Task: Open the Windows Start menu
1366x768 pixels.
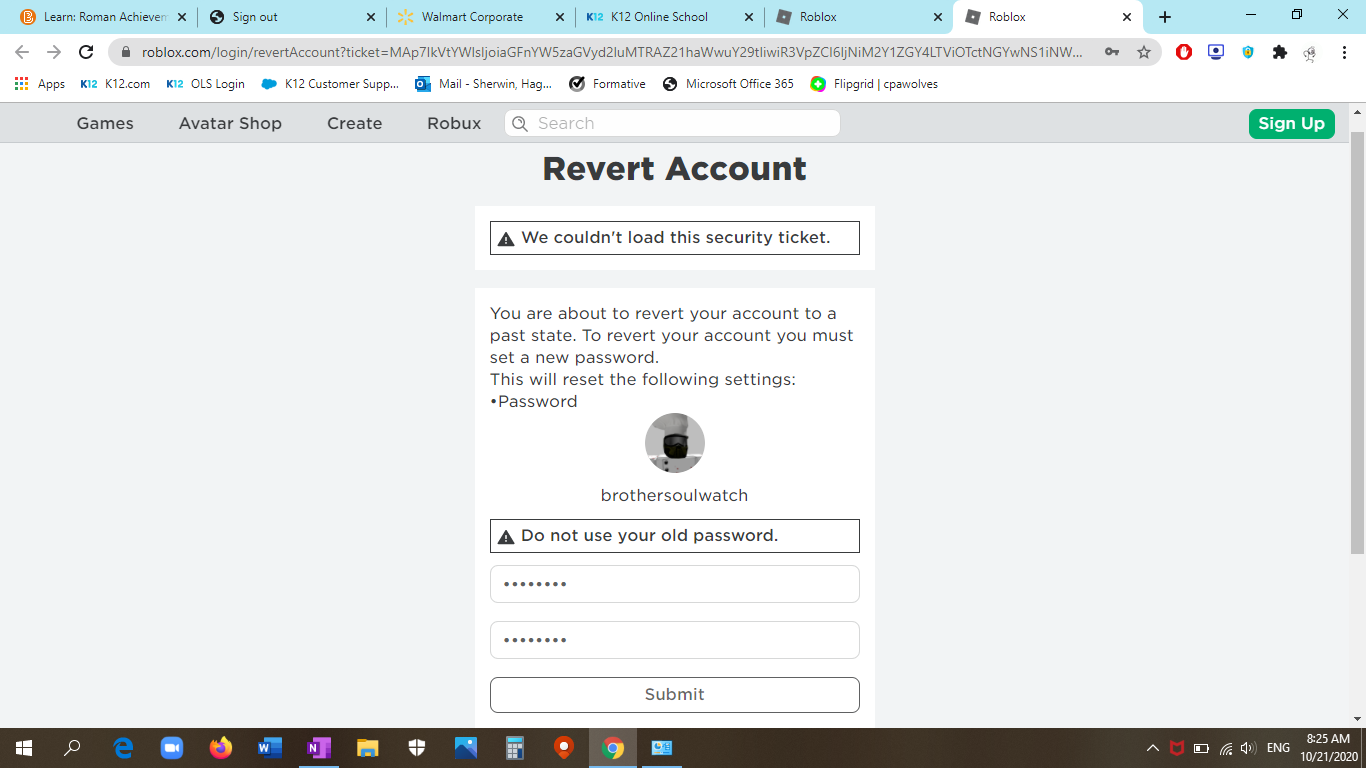Action: click(x=24, y=748)
